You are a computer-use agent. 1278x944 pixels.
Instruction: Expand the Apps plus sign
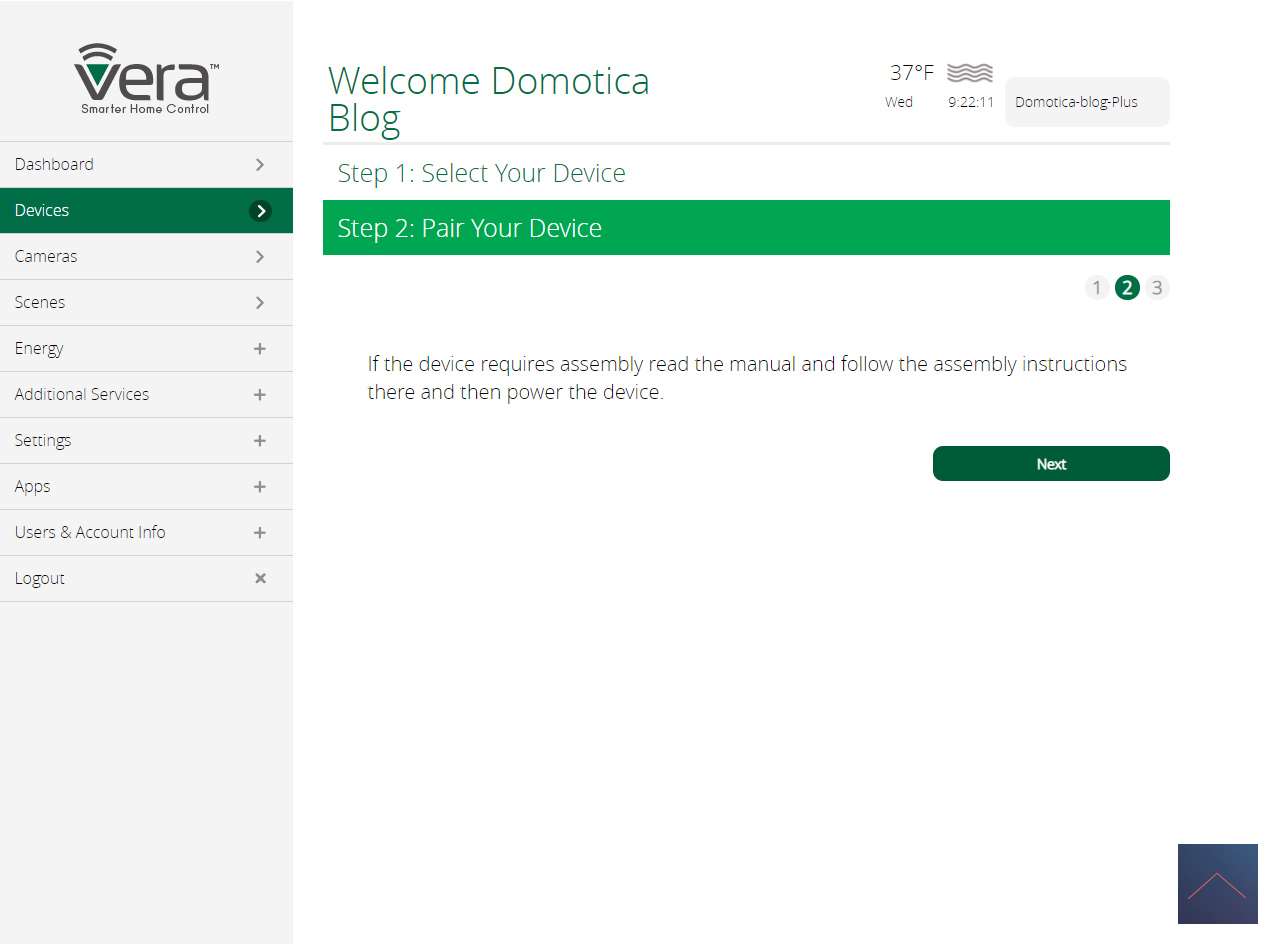pos(260,486)
